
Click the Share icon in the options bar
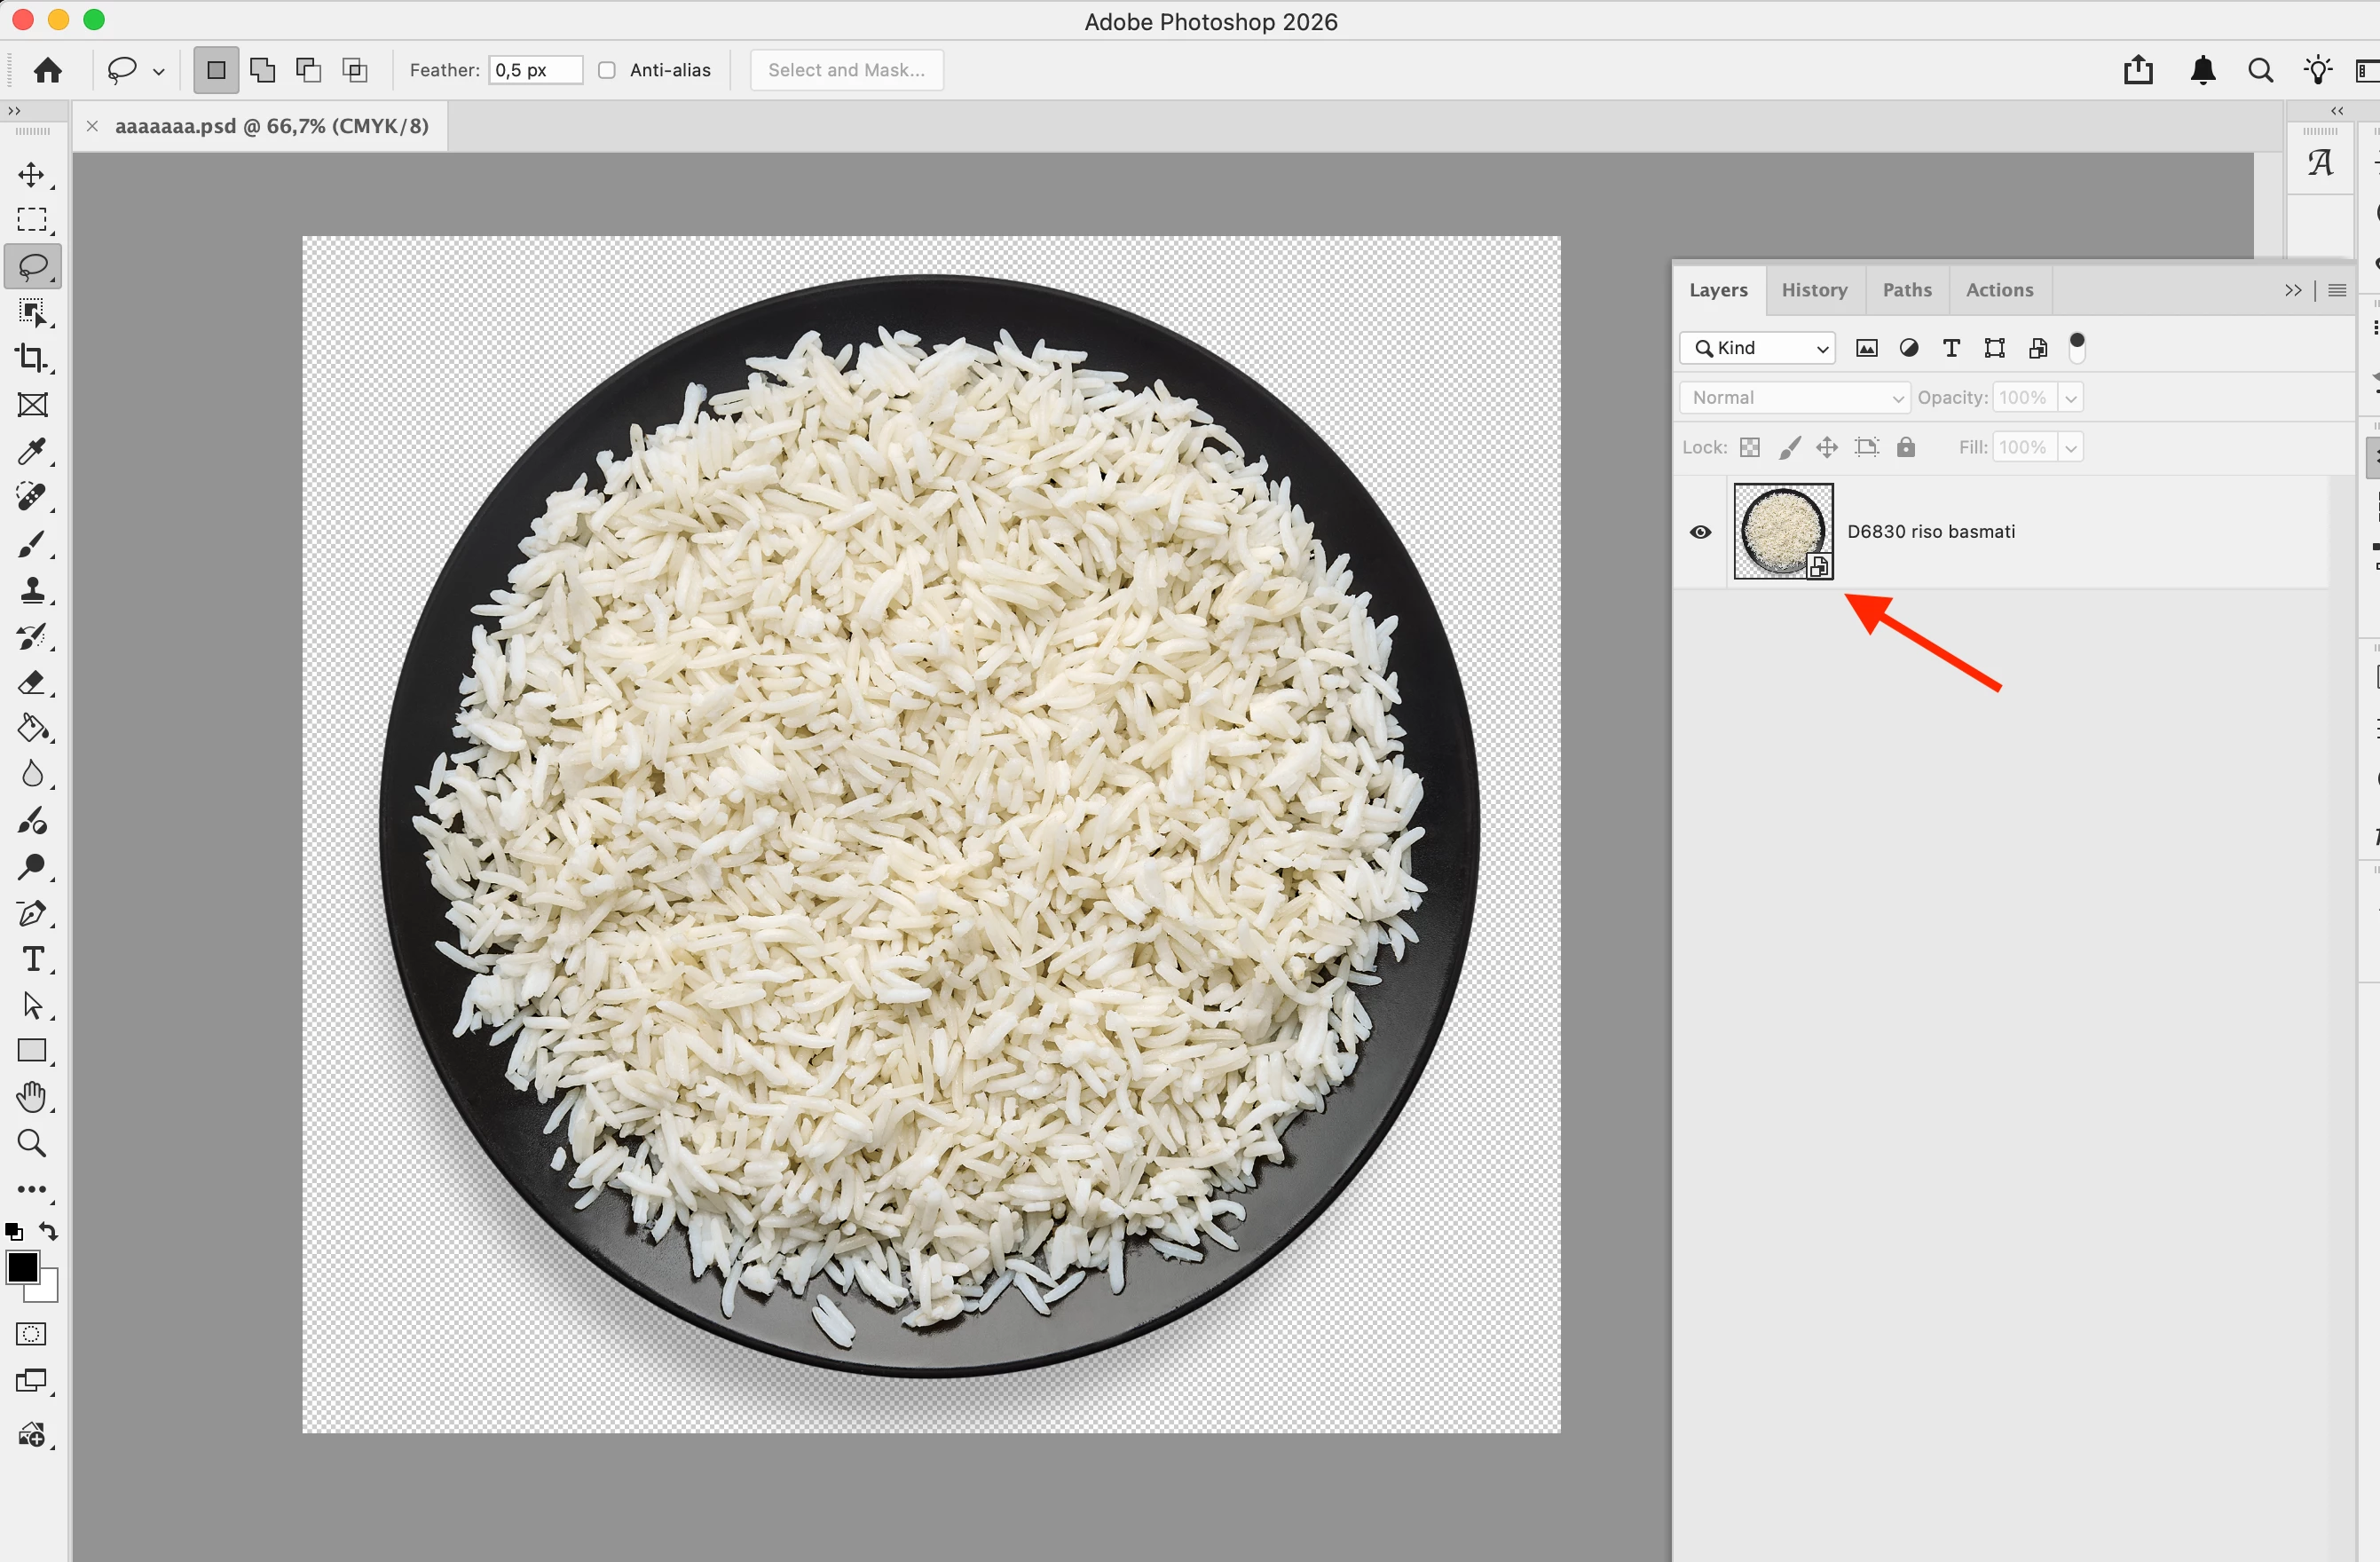(x=2138, y=70)
